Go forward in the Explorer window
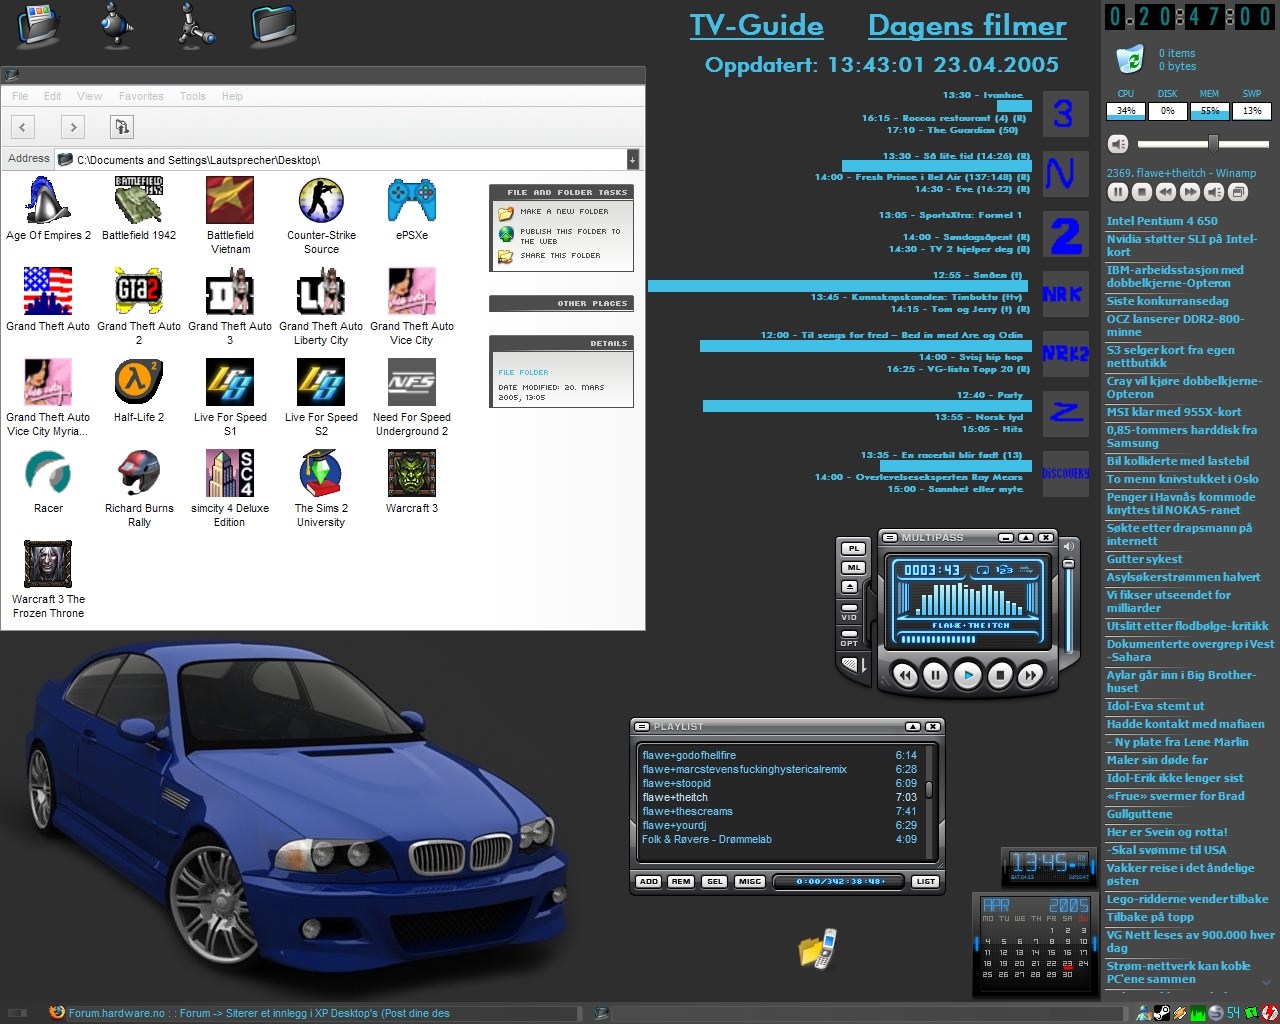This screenshot has width=1280, height=1024. click(x=72, y=127)
